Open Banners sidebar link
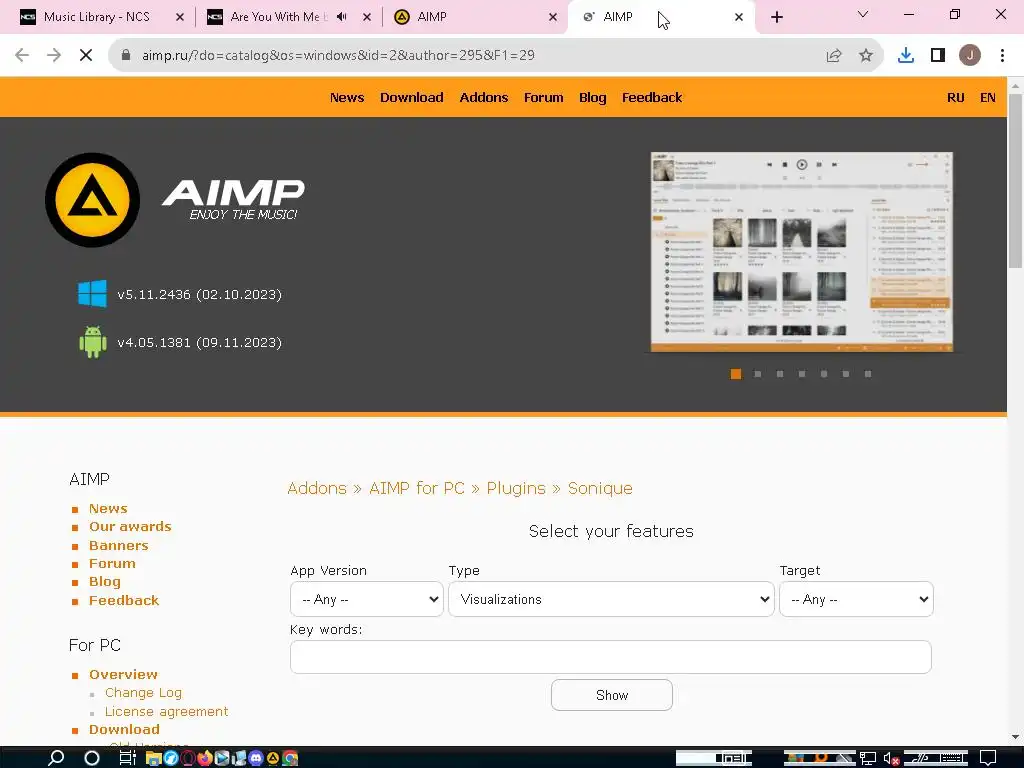 pyautogui.click(x=118, y=545)
